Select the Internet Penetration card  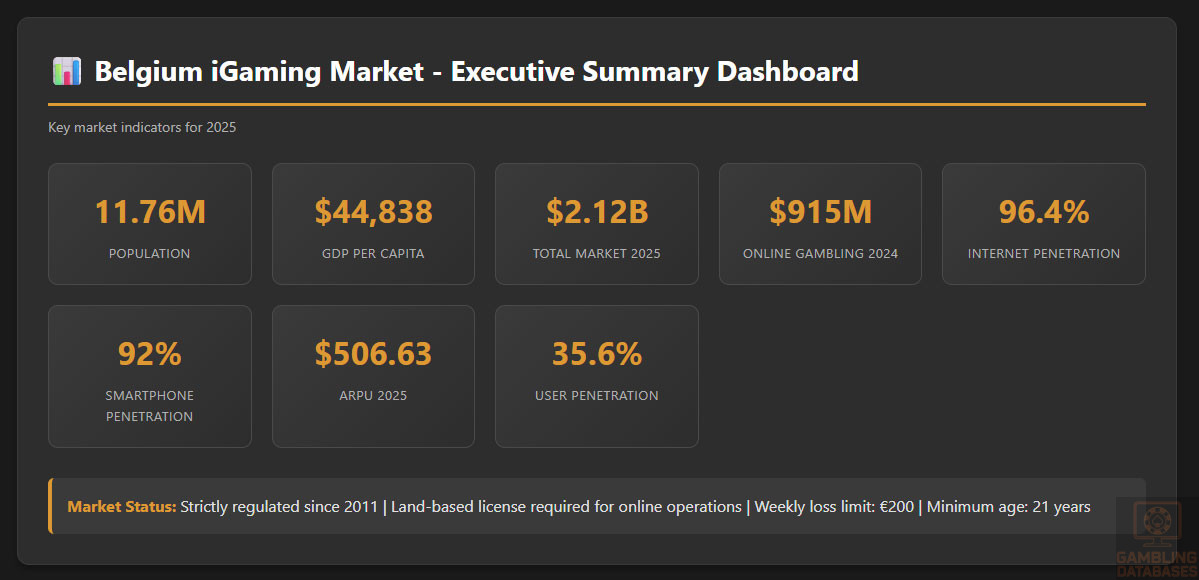pos(1043,224)
